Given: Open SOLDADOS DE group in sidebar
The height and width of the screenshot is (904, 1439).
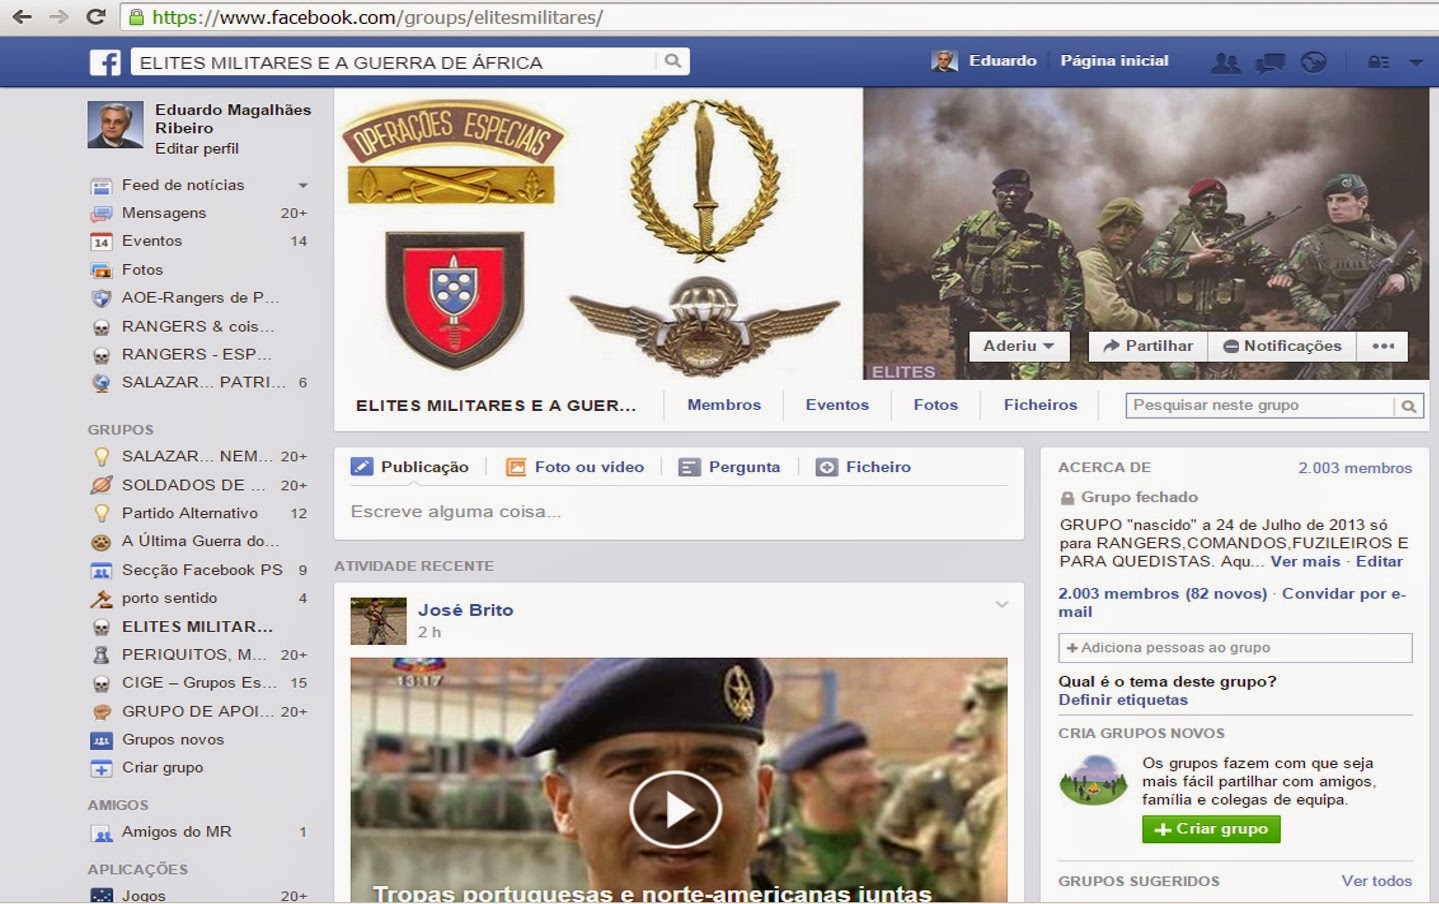Looking at the screenshot, I should (x=198, y=485).
